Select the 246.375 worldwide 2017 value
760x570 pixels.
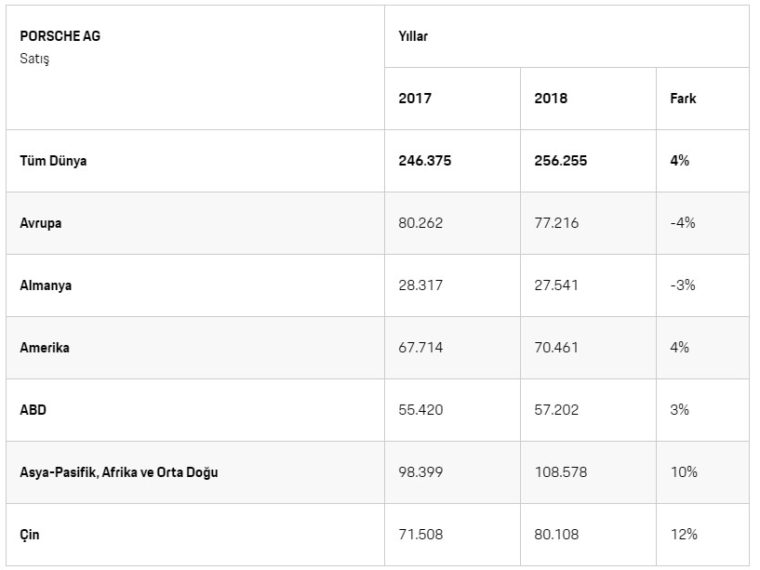click(425, 160)
